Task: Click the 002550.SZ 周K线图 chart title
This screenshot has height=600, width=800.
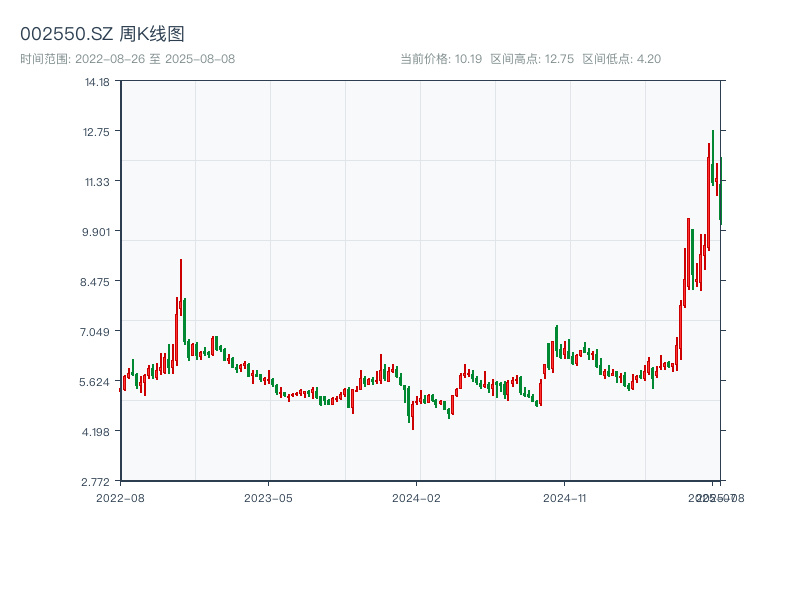Action: pyautogui.click(x=102, y=35)
